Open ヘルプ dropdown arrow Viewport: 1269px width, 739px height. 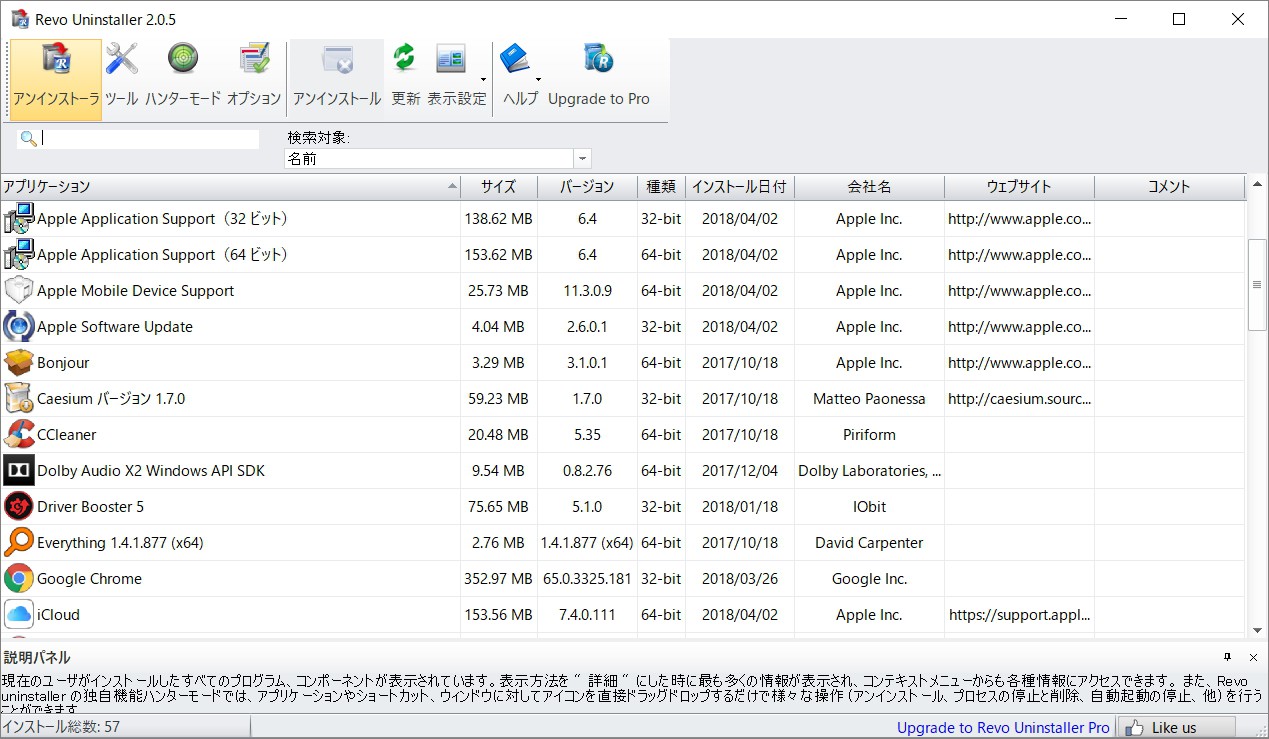[x=538, y=80]
